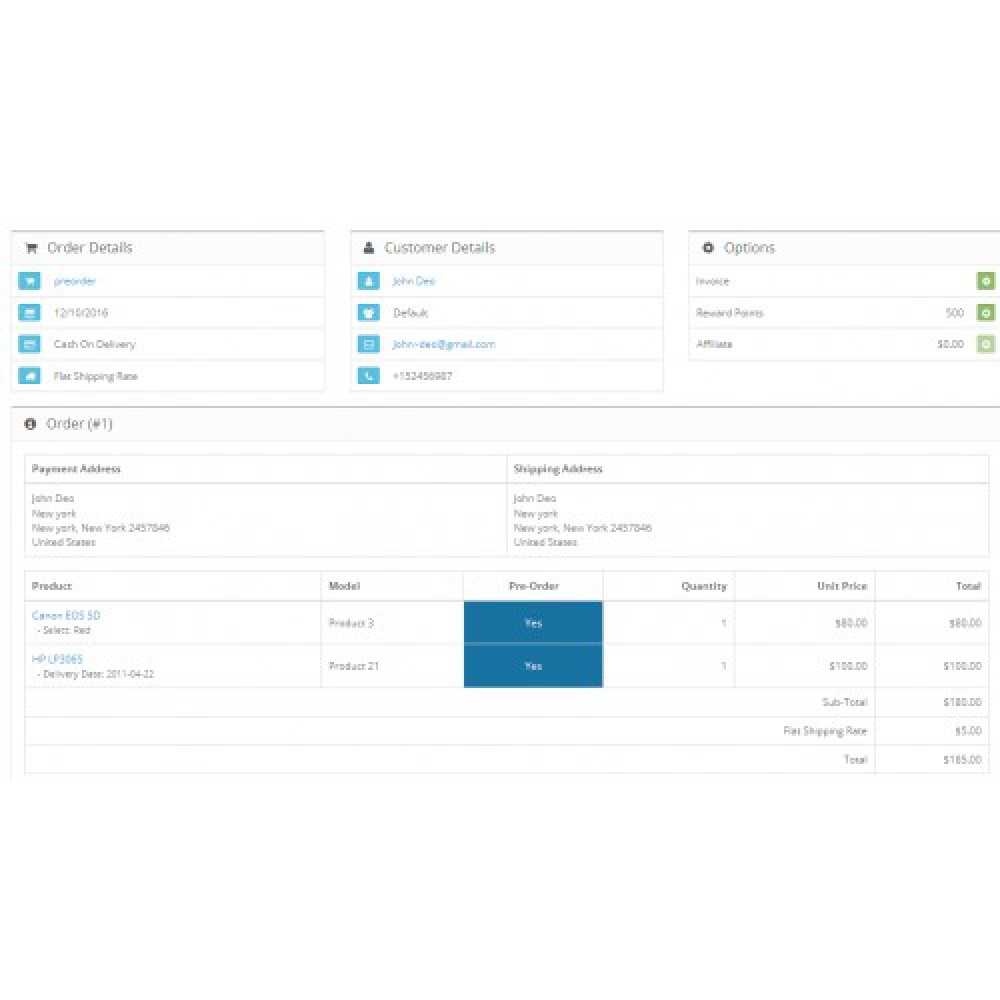Screen dimensions: 1000x1000
Task: Click the shopping cart icon beside preorder
Action: (29, 281)
